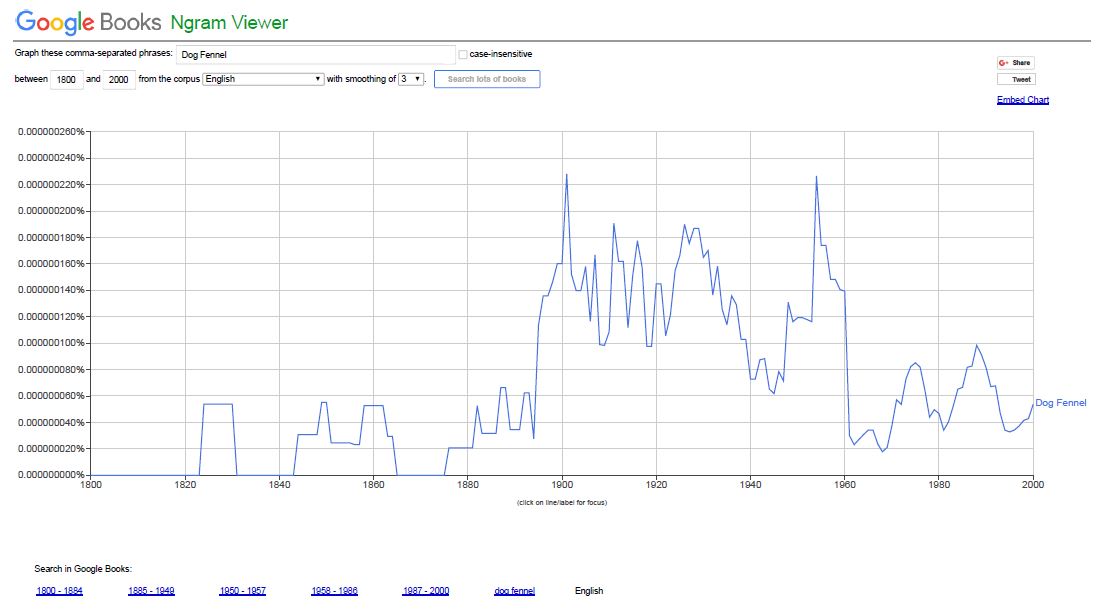
Task: Focus the phrases input containing Dog Fennel
Action: (315, 54)
